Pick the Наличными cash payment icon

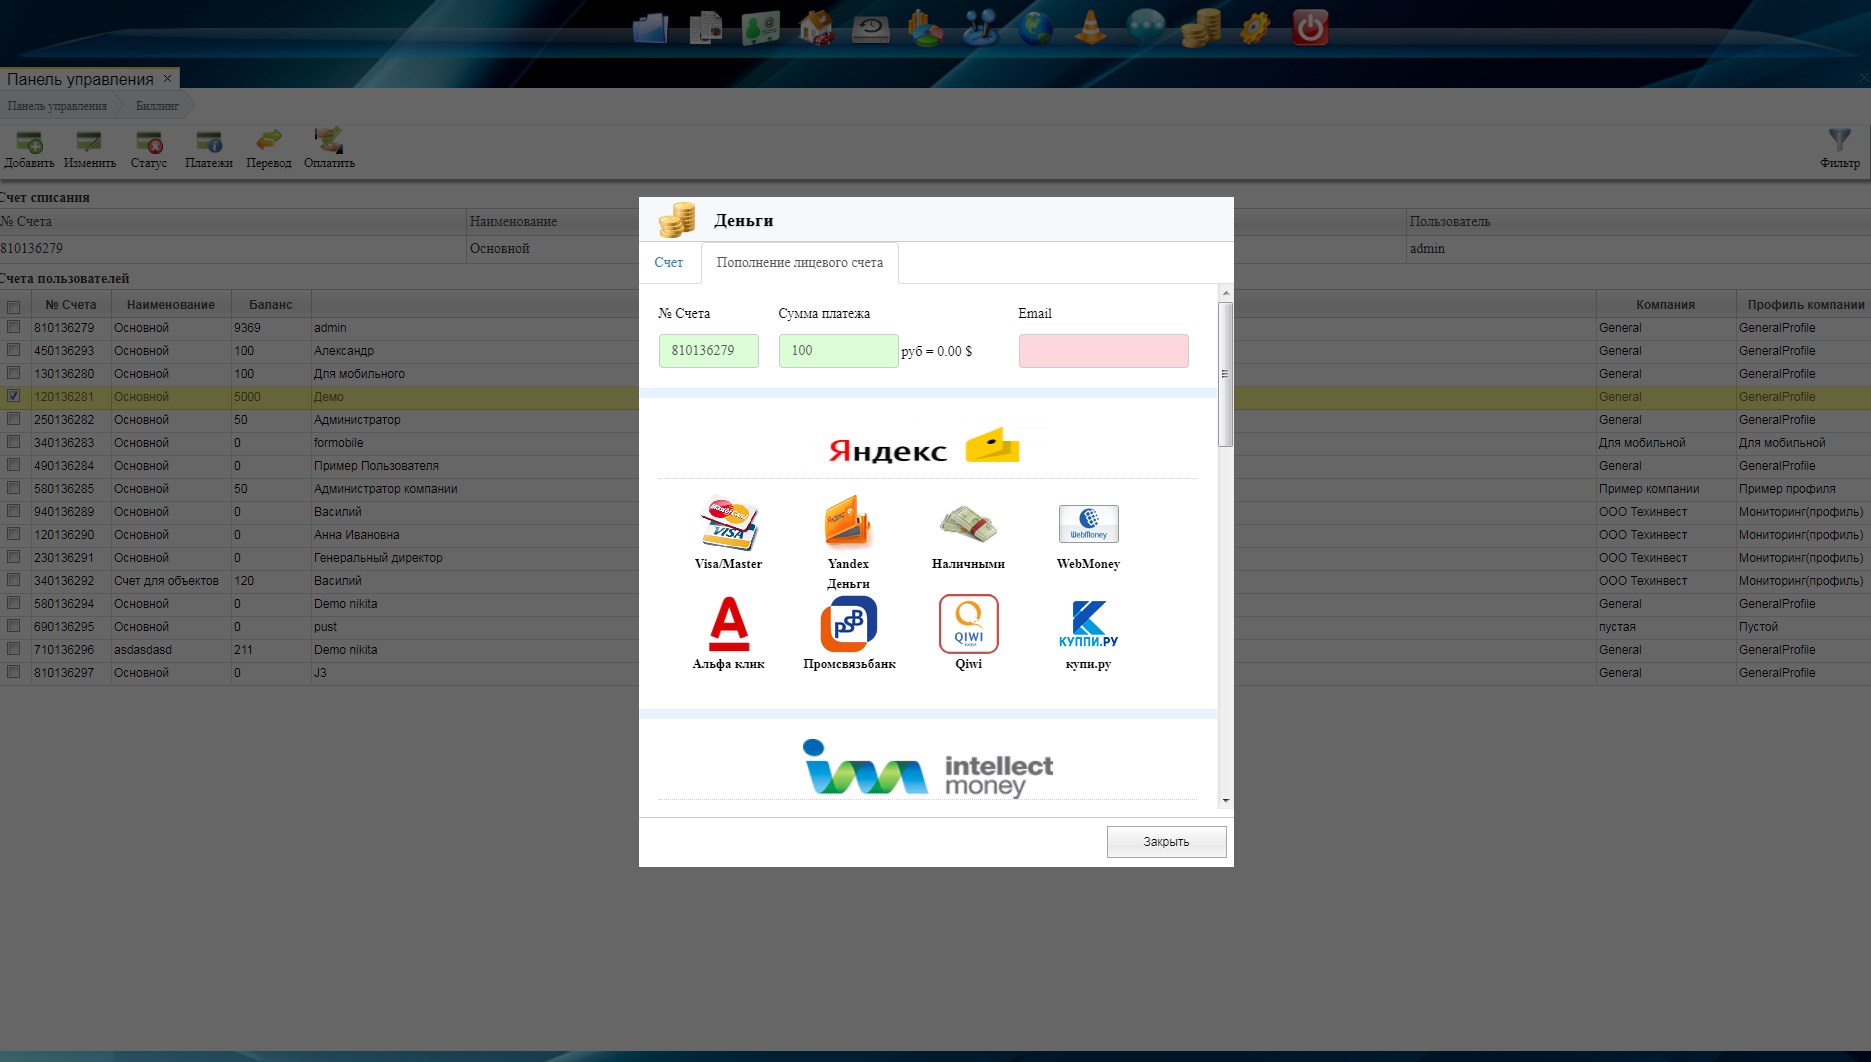968,524
